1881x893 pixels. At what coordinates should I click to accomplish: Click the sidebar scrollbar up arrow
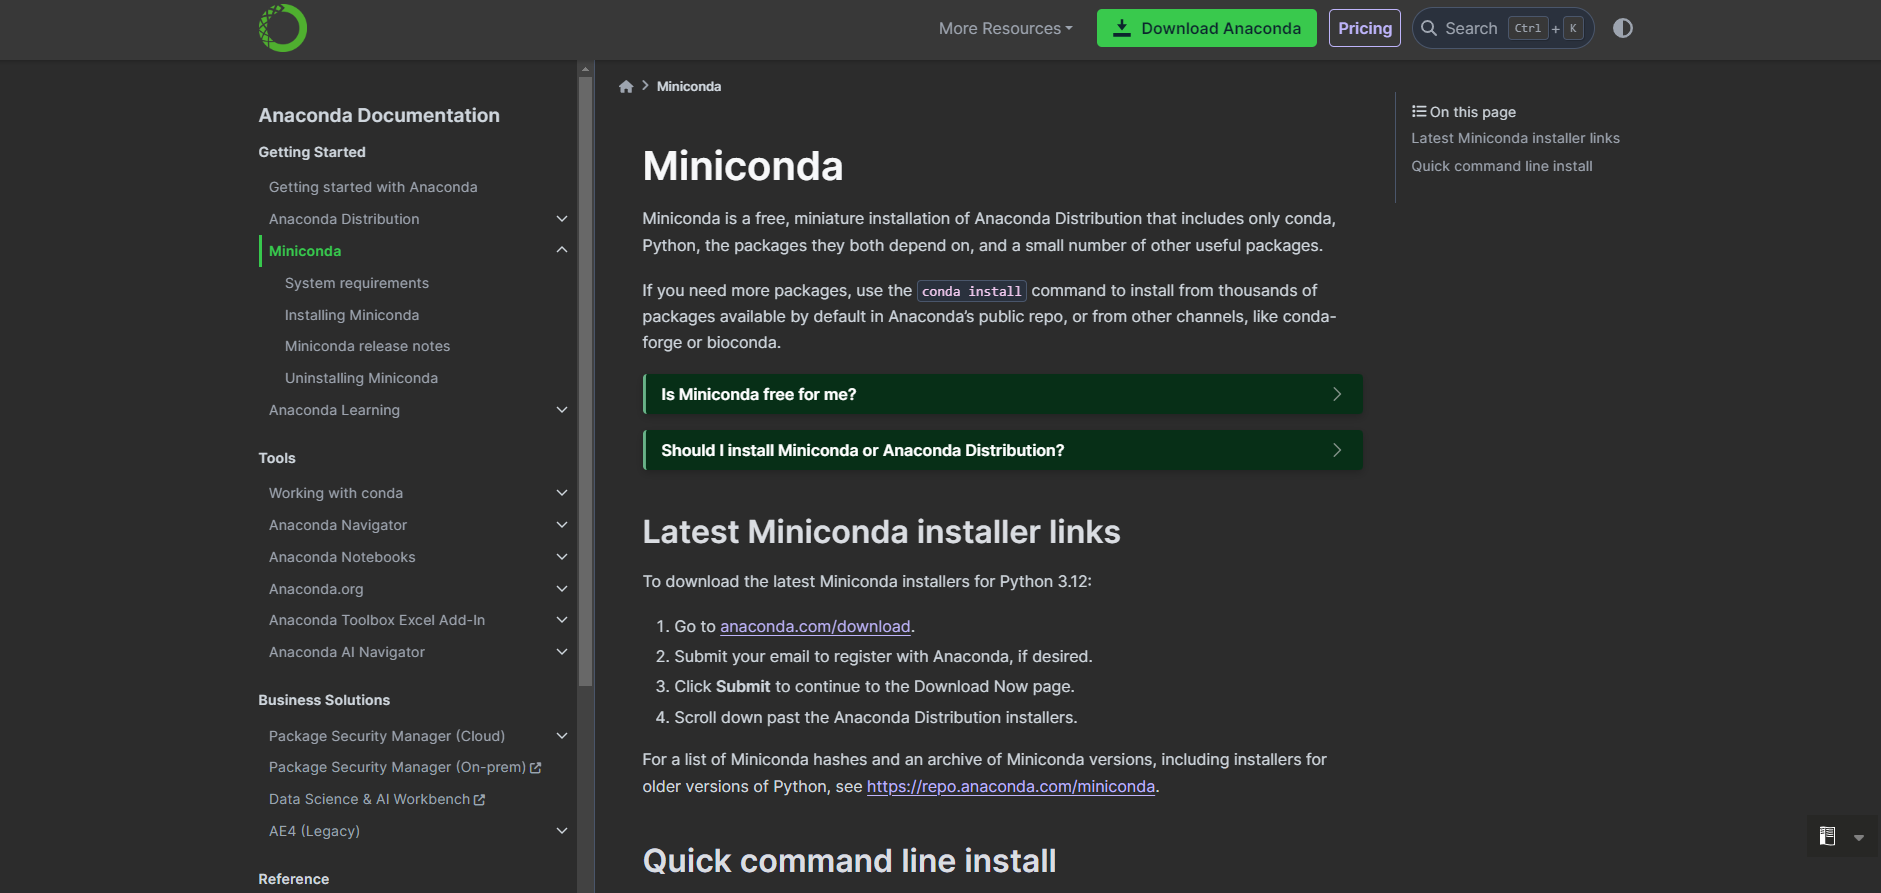pyautogui.click(x=585, y=69)
